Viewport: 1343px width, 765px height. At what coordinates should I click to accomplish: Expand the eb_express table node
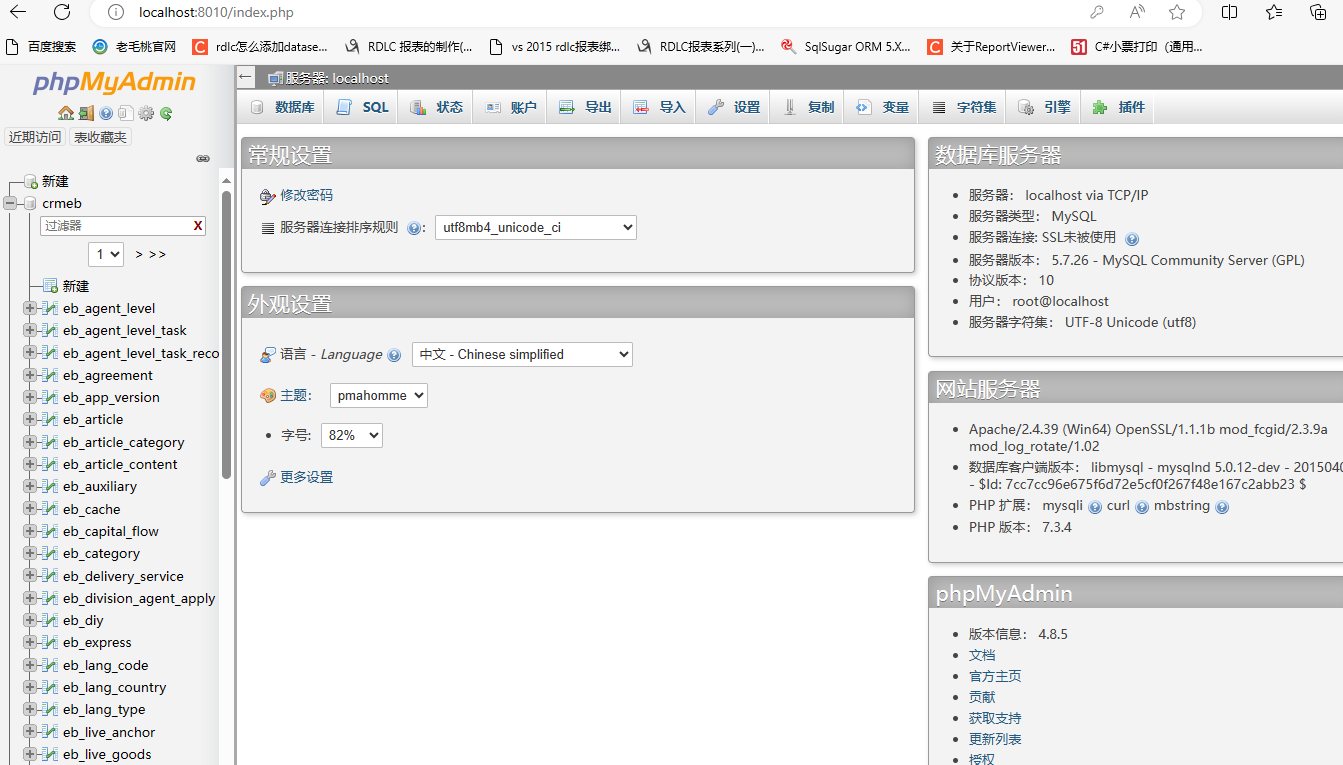pos(30,642)
